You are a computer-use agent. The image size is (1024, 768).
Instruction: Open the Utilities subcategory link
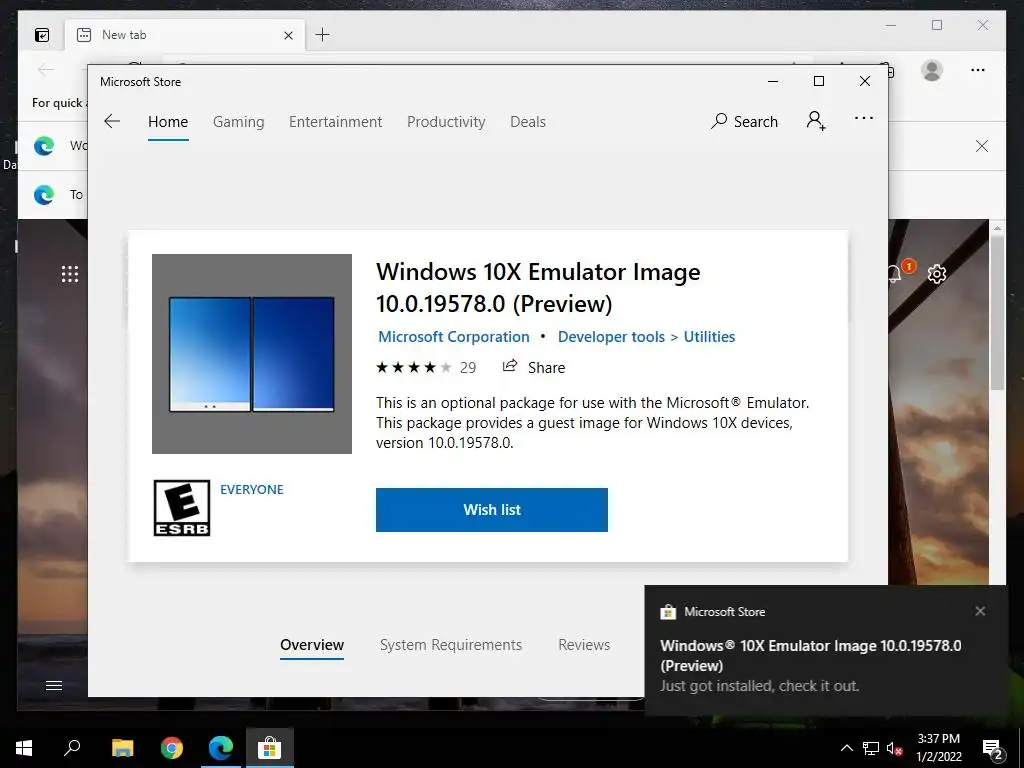(709, 336)
